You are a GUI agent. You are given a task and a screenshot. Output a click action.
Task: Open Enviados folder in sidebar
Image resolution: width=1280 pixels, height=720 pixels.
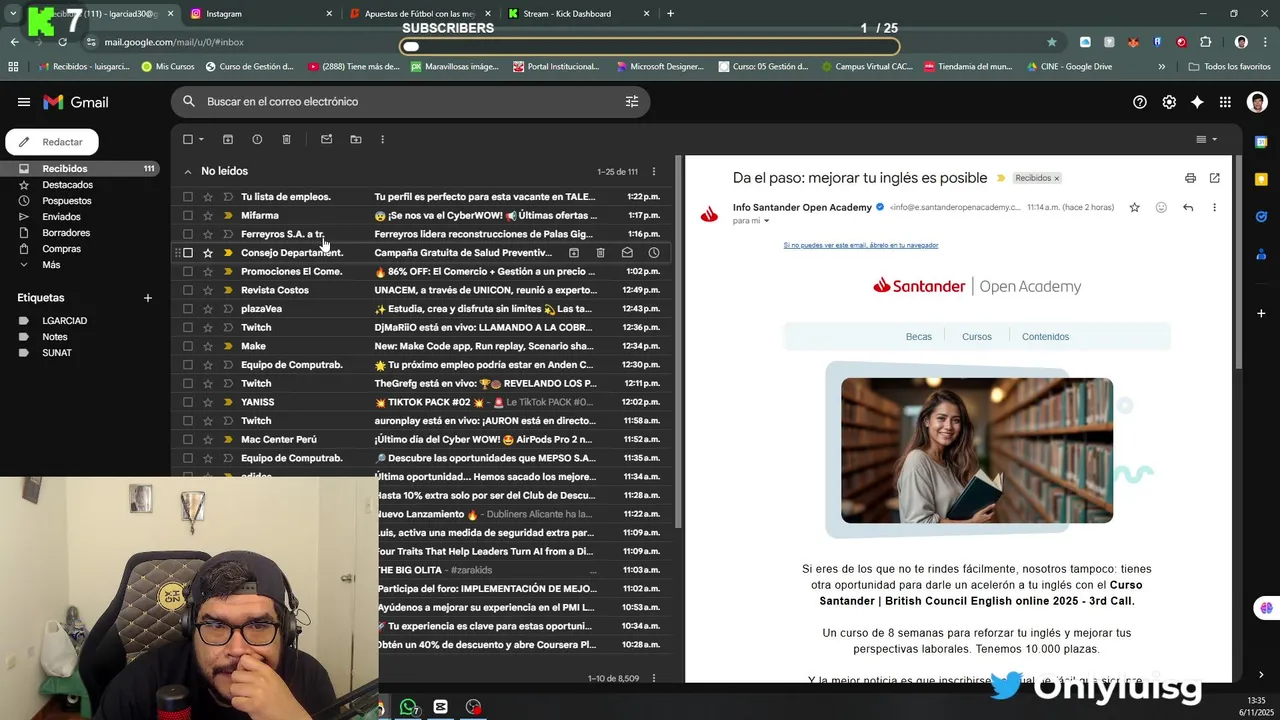click(61, 217)
